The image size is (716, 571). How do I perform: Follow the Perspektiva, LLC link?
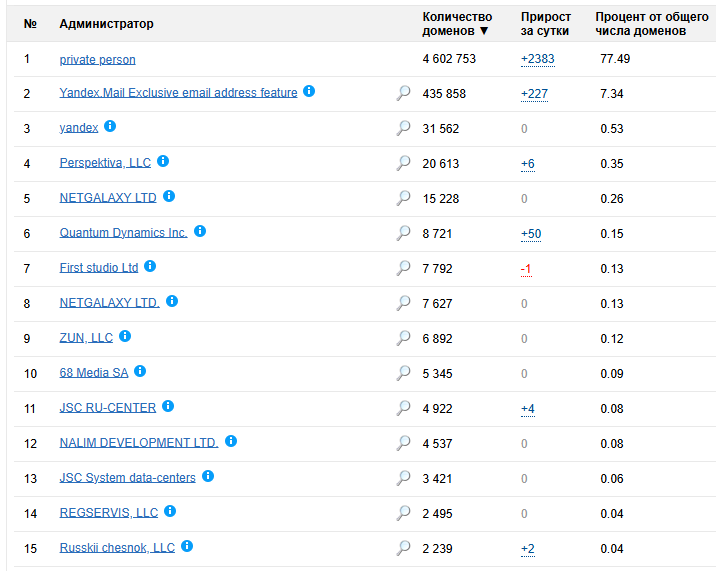pos(105,163)
